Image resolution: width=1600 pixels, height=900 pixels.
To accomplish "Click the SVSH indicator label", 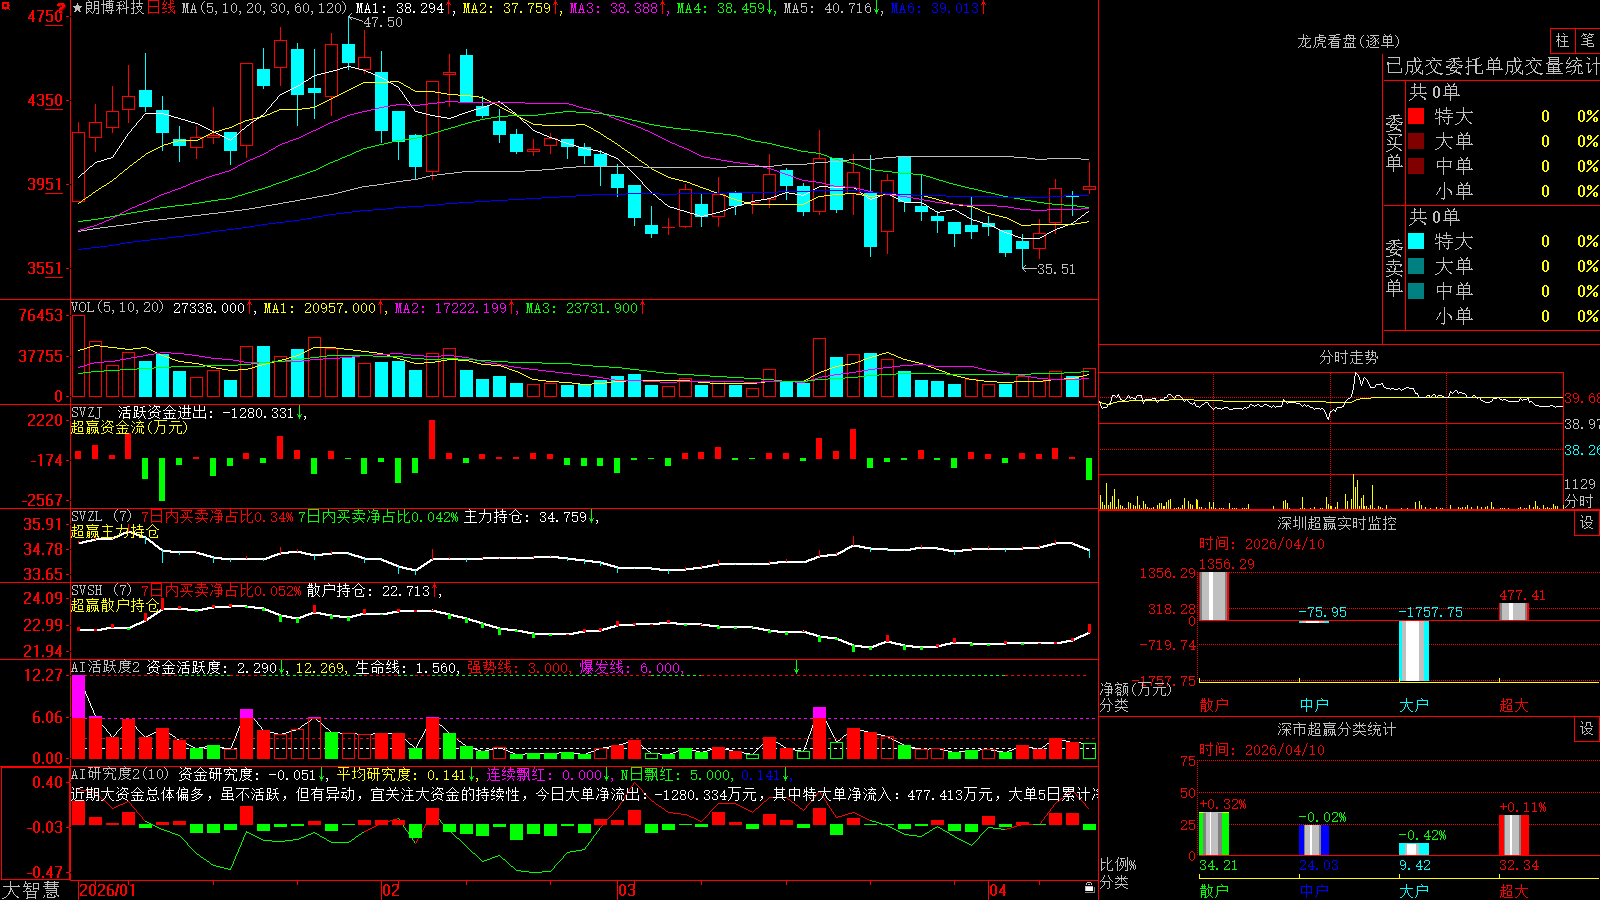I will point(102,591).
